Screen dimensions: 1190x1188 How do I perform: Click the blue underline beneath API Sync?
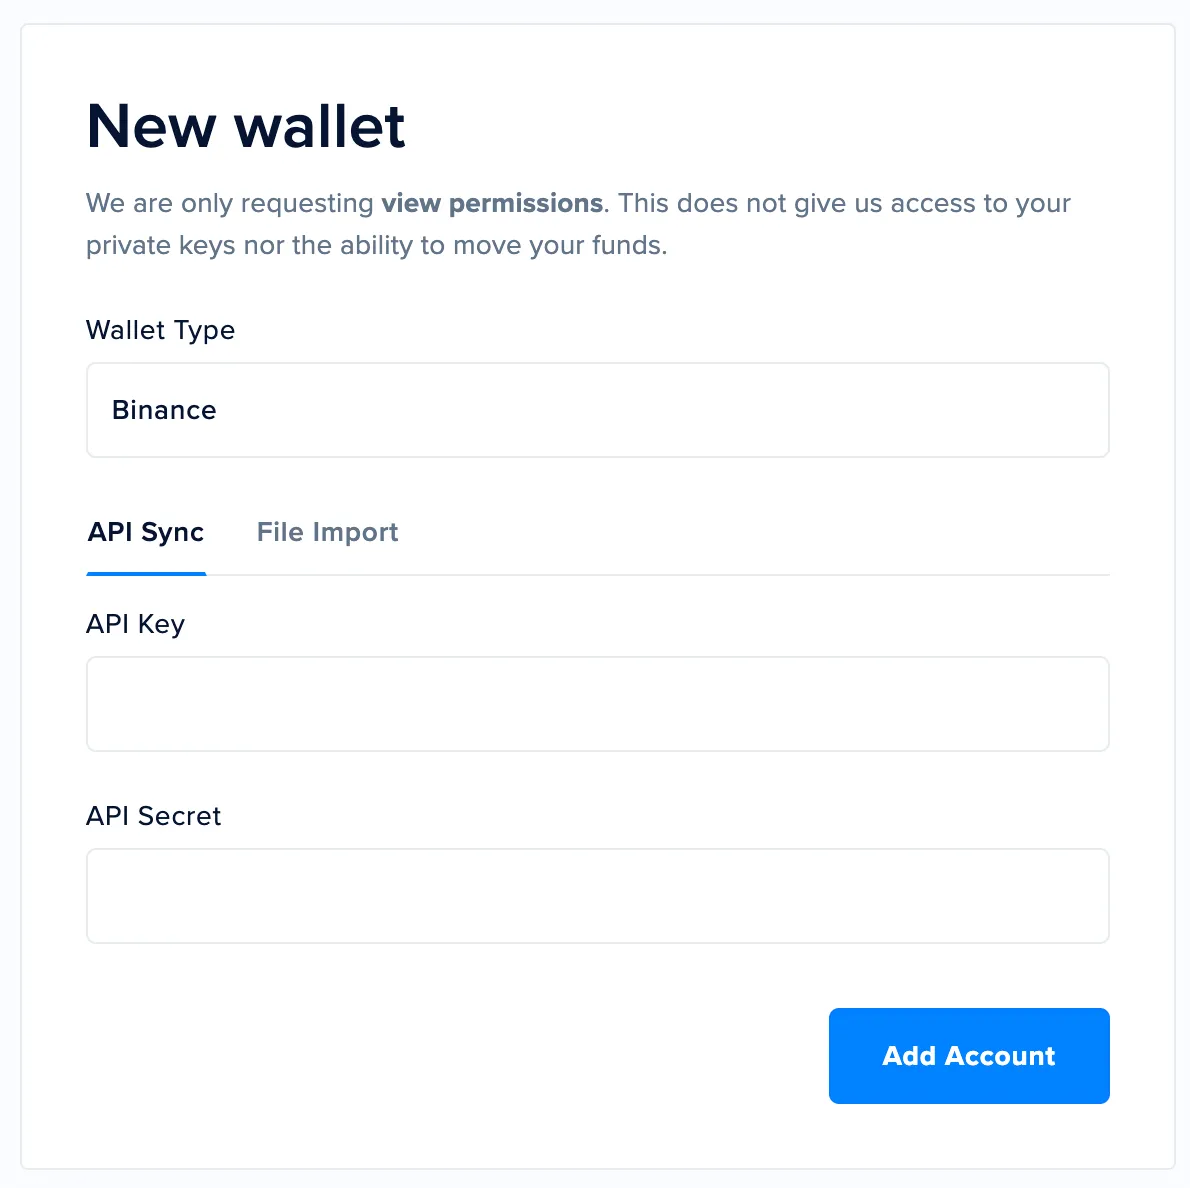[146, 574]
